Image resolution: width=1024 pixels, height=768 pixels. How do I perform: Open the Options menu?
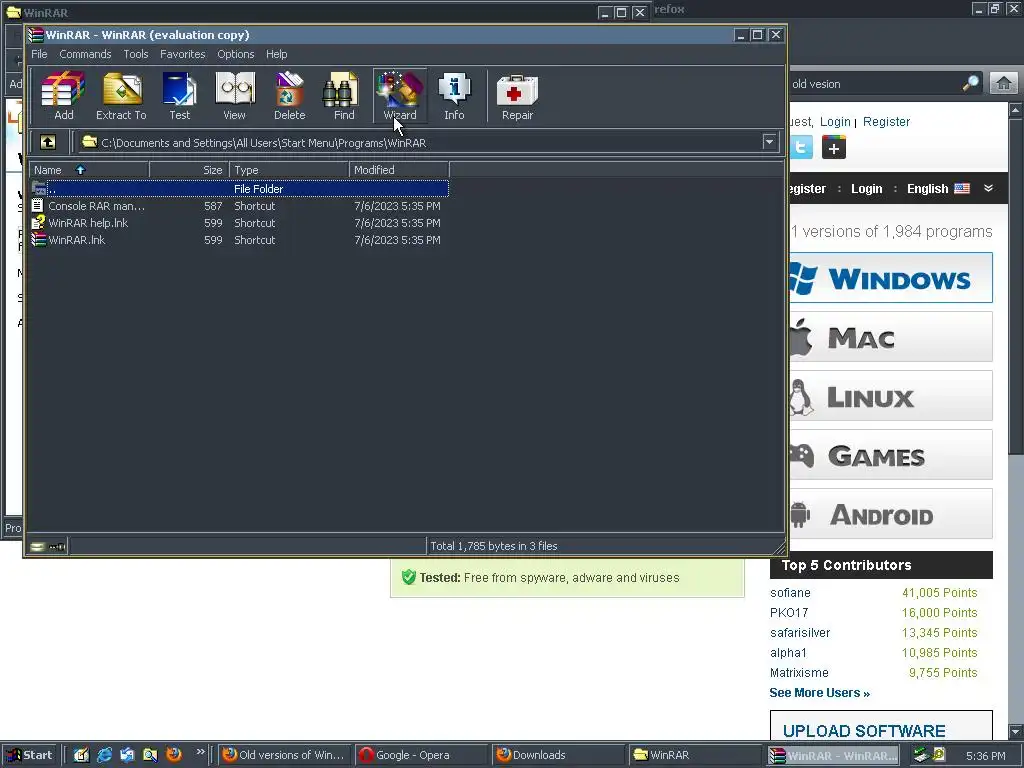pos(236,54)
